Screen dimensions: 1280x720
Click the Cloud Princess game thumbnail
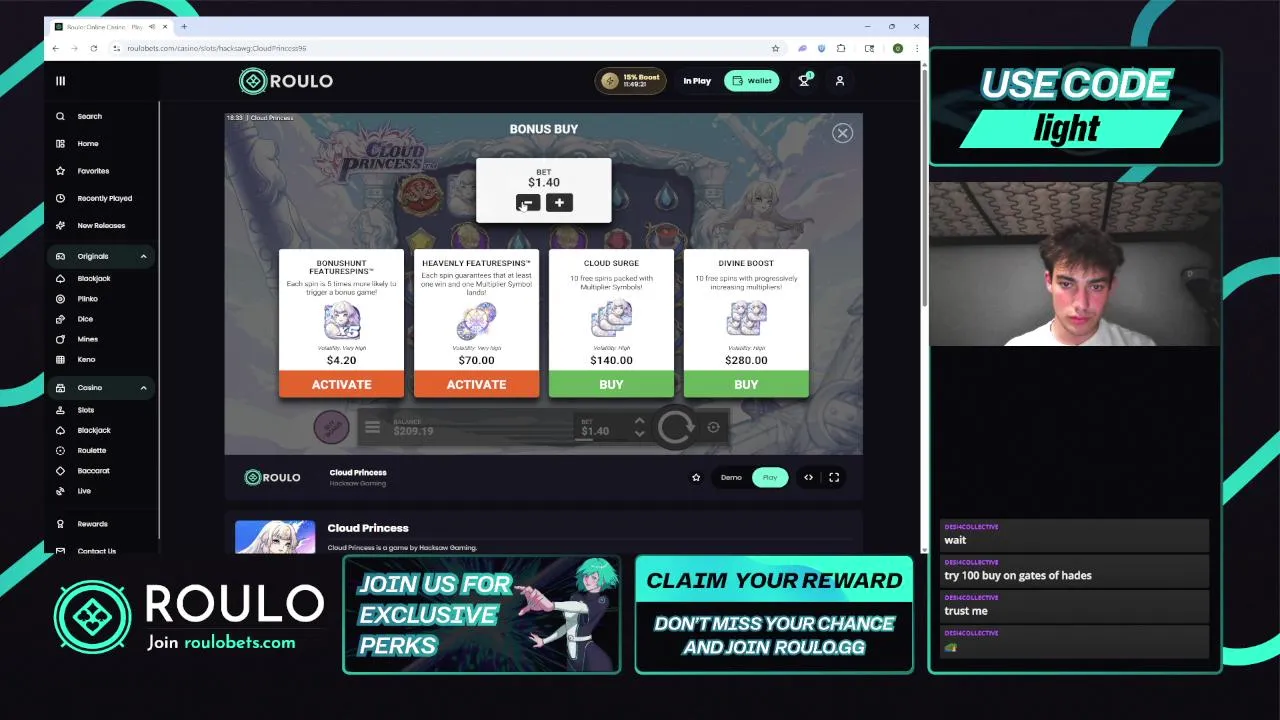pyautogui.click(x=275, y=537)
